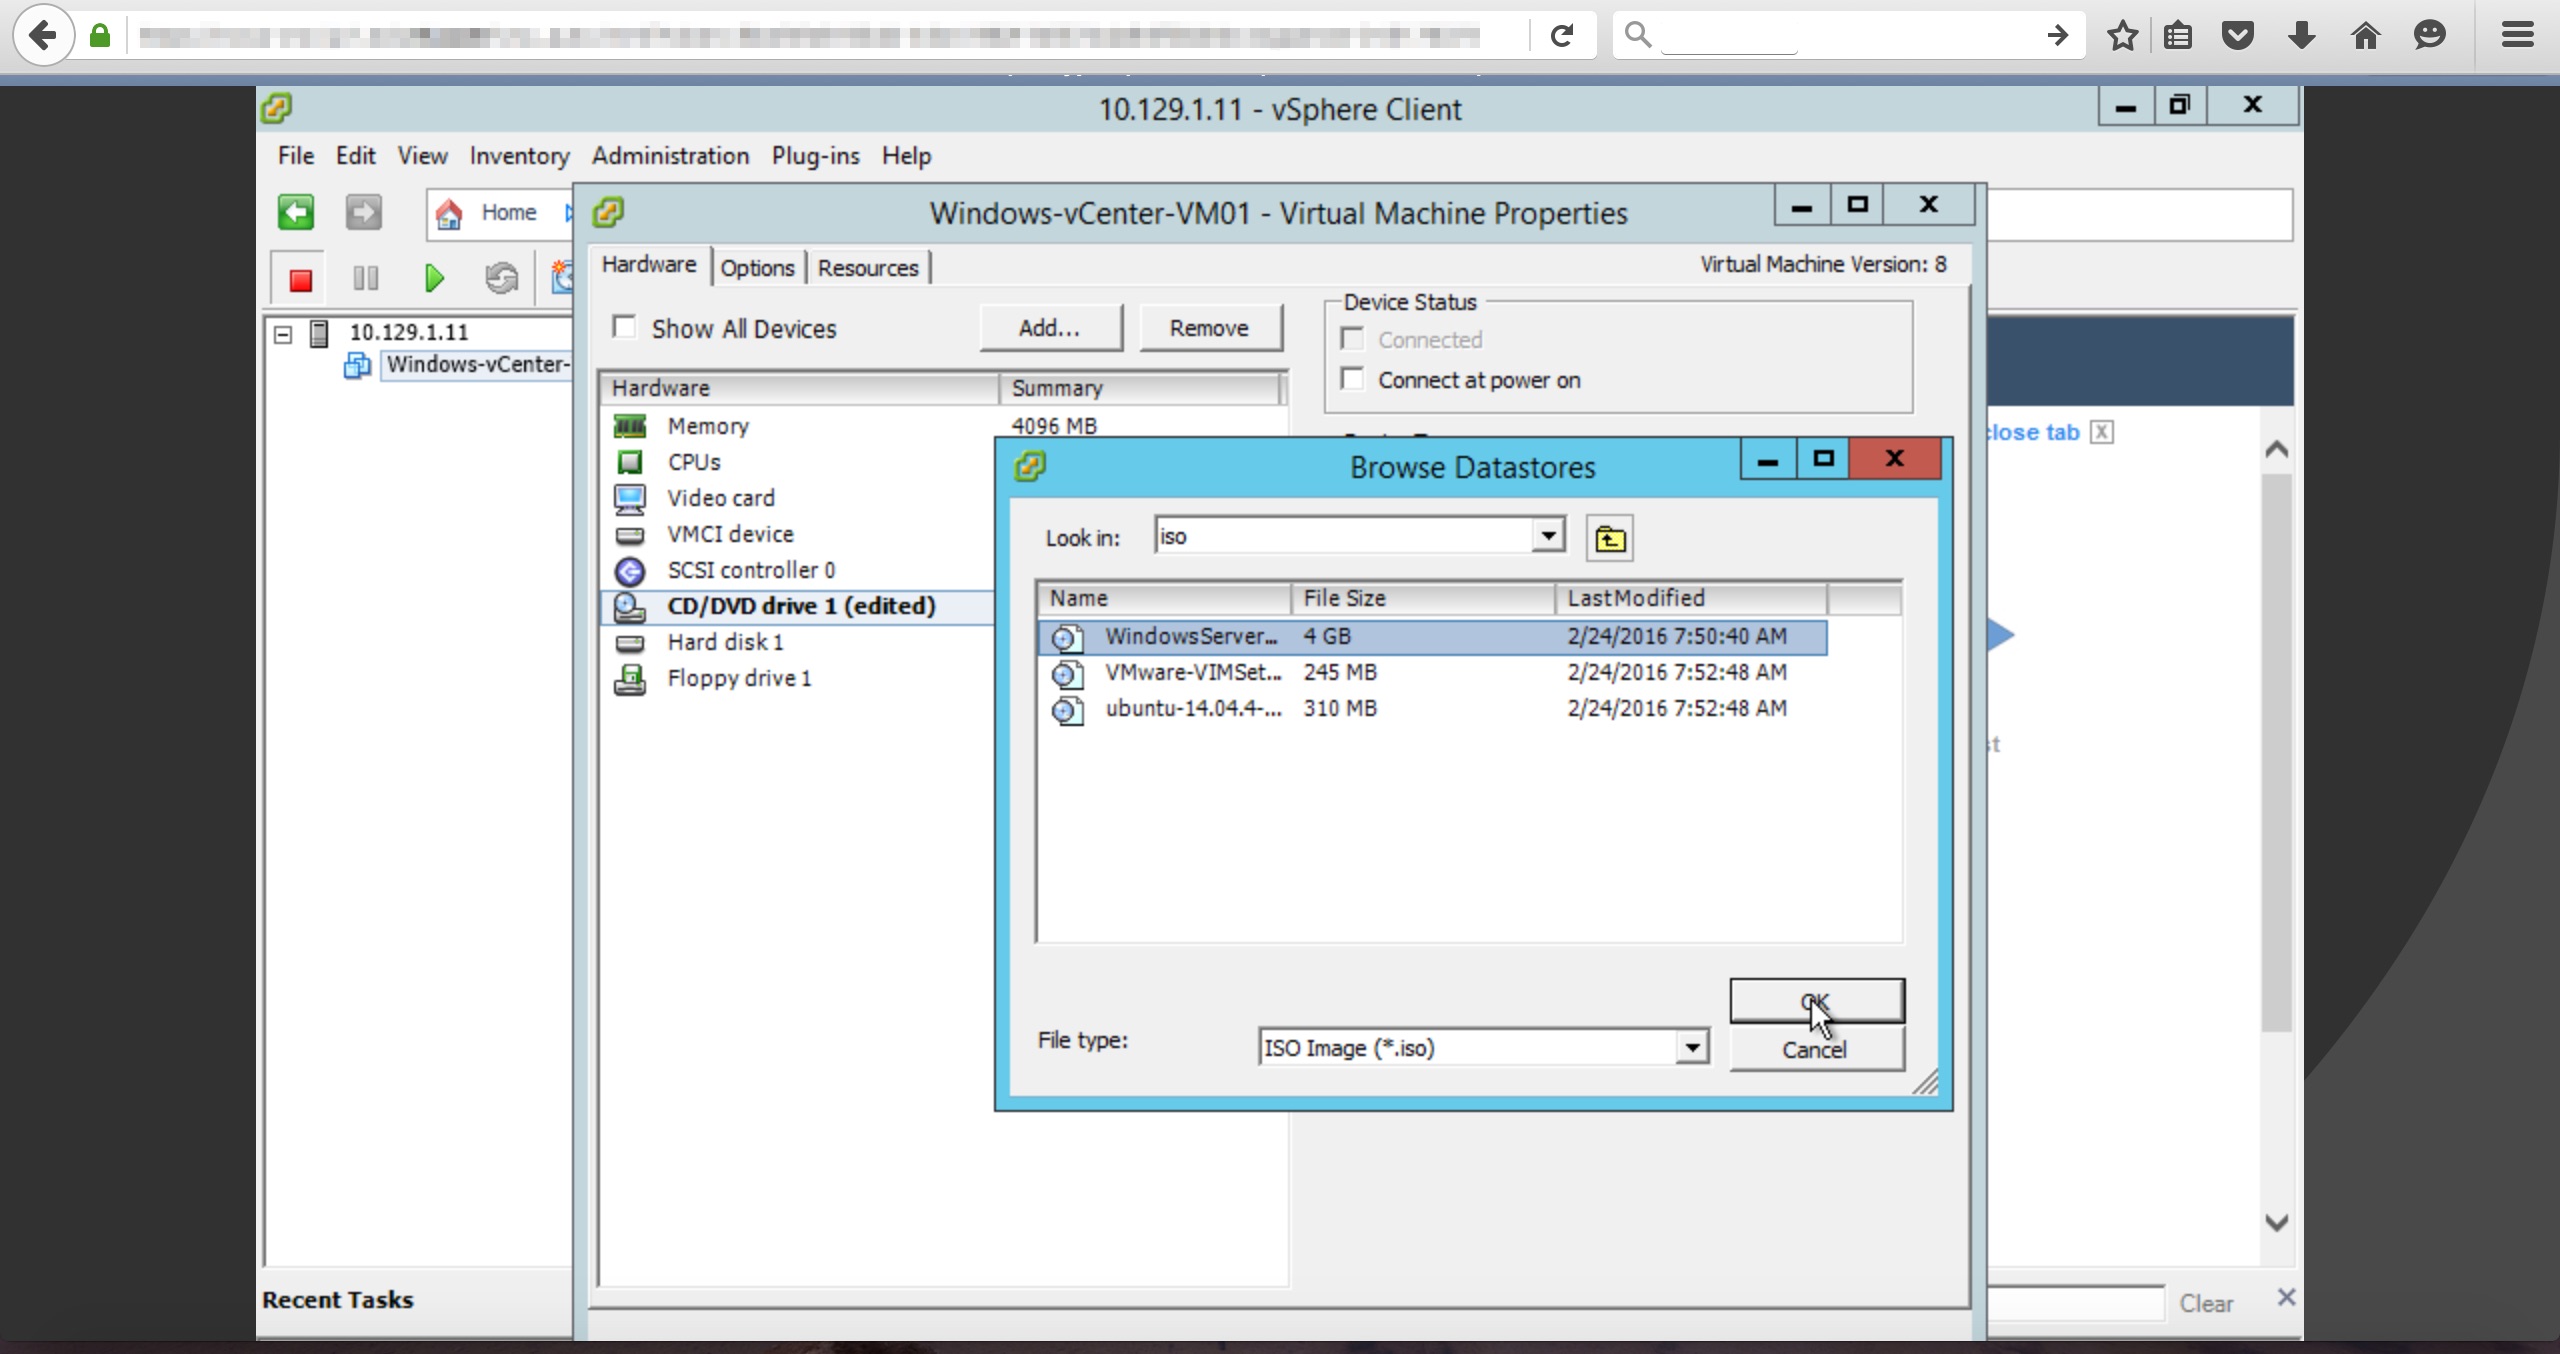Click the browser reload icon
Viewport: 2560px width, 1354px height.
click(x=1561, y=36)
